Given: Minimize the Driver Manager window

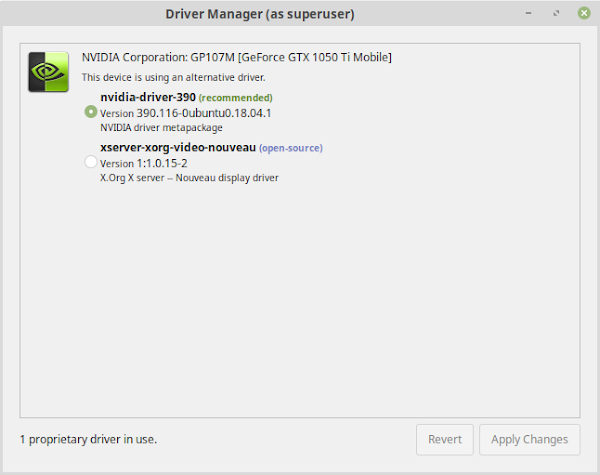Looking at the screenshot, I should coord(528,13).
